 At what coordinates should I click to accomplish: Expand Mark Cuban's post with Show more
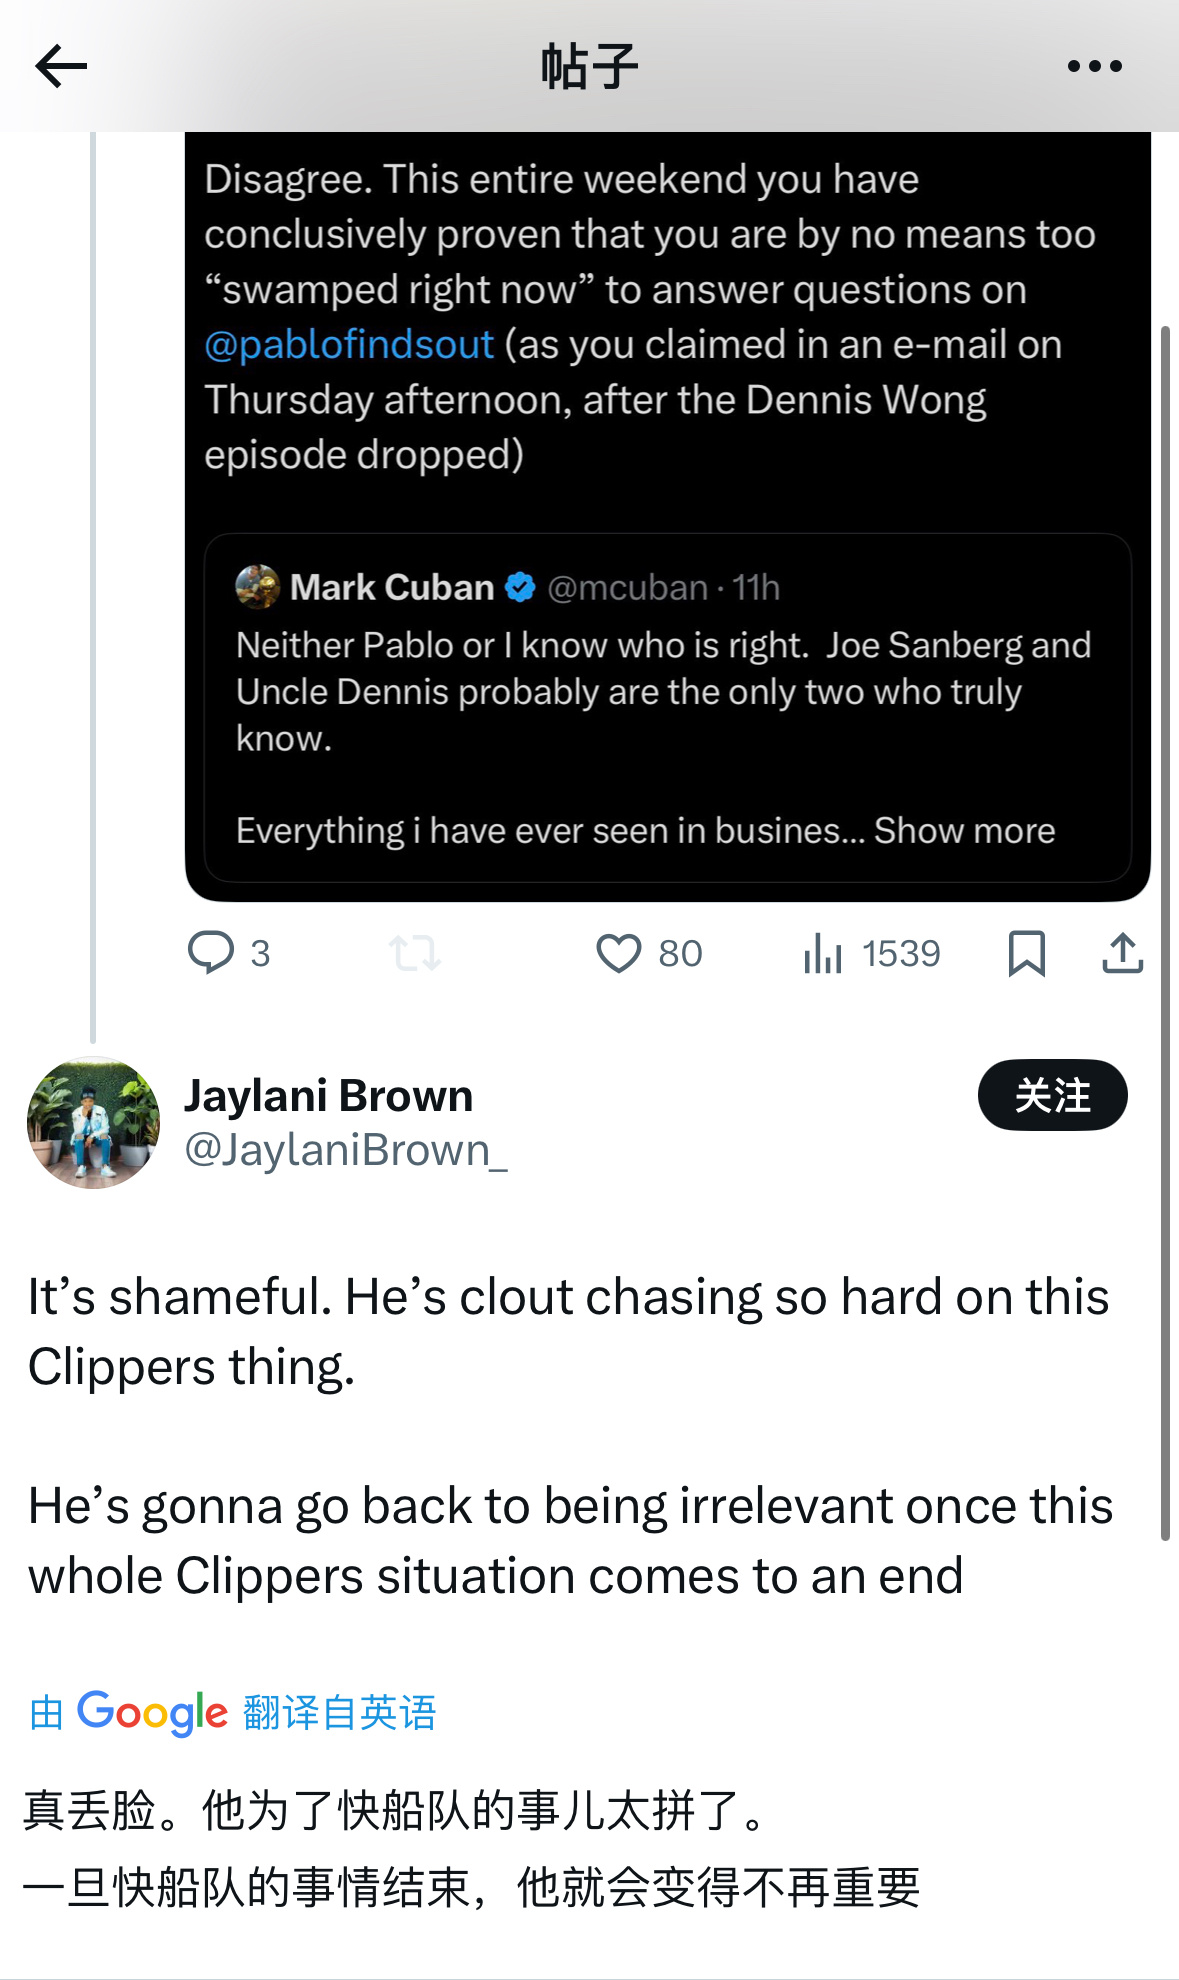tap(964, 830)
